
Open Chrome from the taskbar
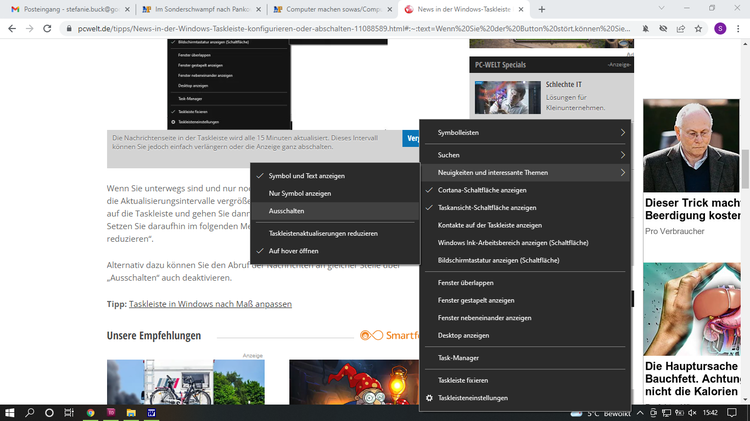[x=90, y=412]
